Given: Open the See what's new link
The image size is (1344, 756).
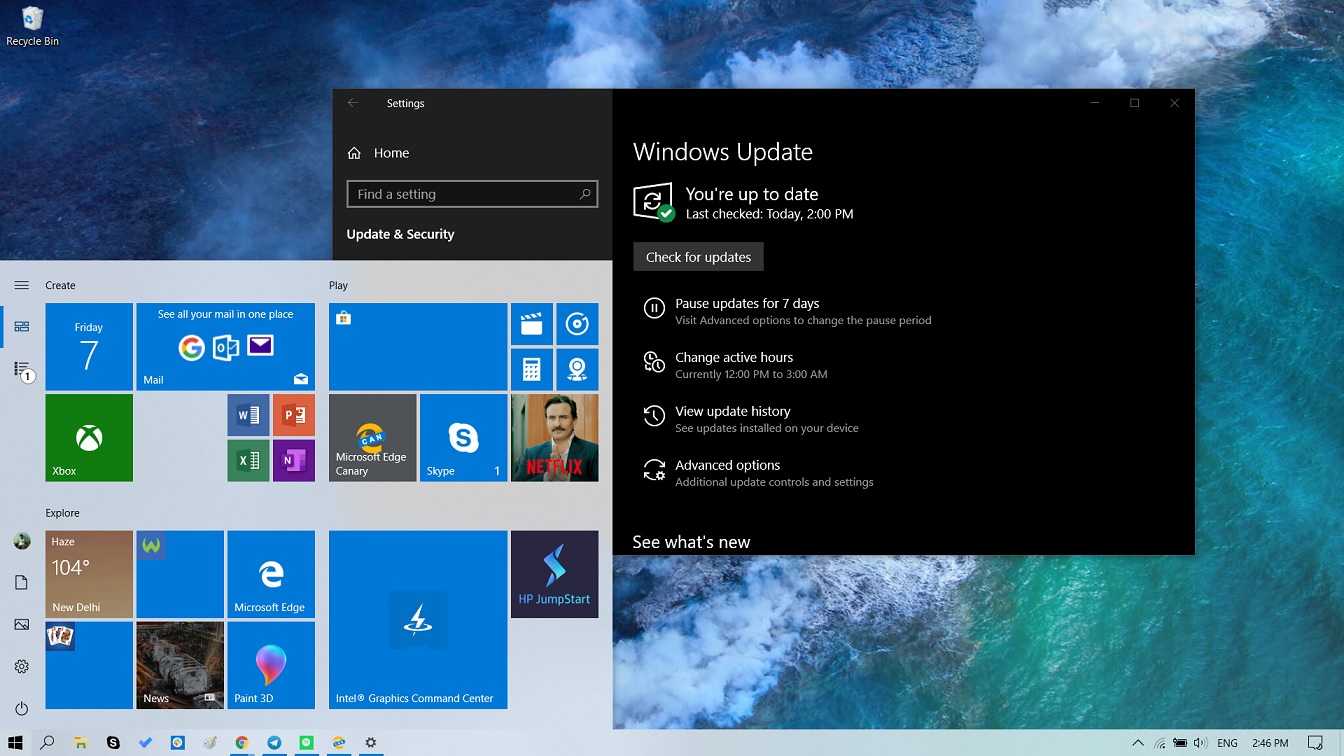Looking at the screenshot, I should coord(691,541).
